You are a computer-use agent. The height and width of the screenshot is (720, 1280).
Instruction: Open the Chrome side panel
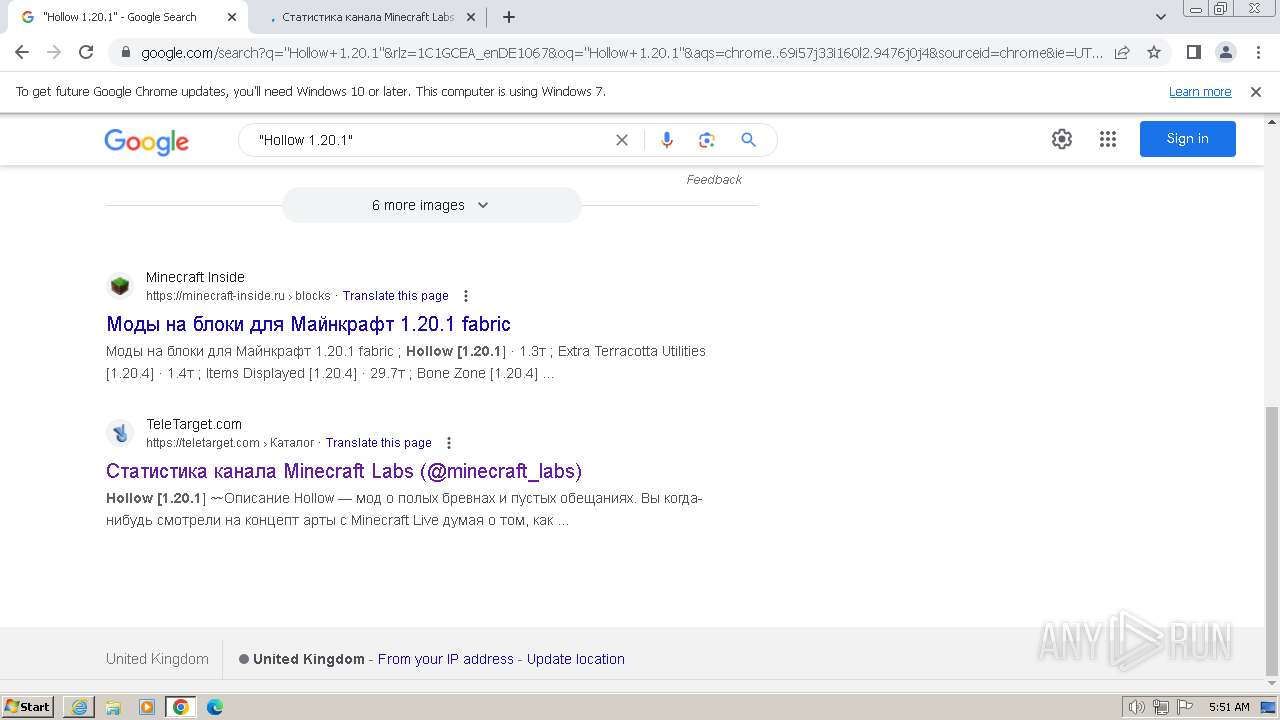(1193, 52)
